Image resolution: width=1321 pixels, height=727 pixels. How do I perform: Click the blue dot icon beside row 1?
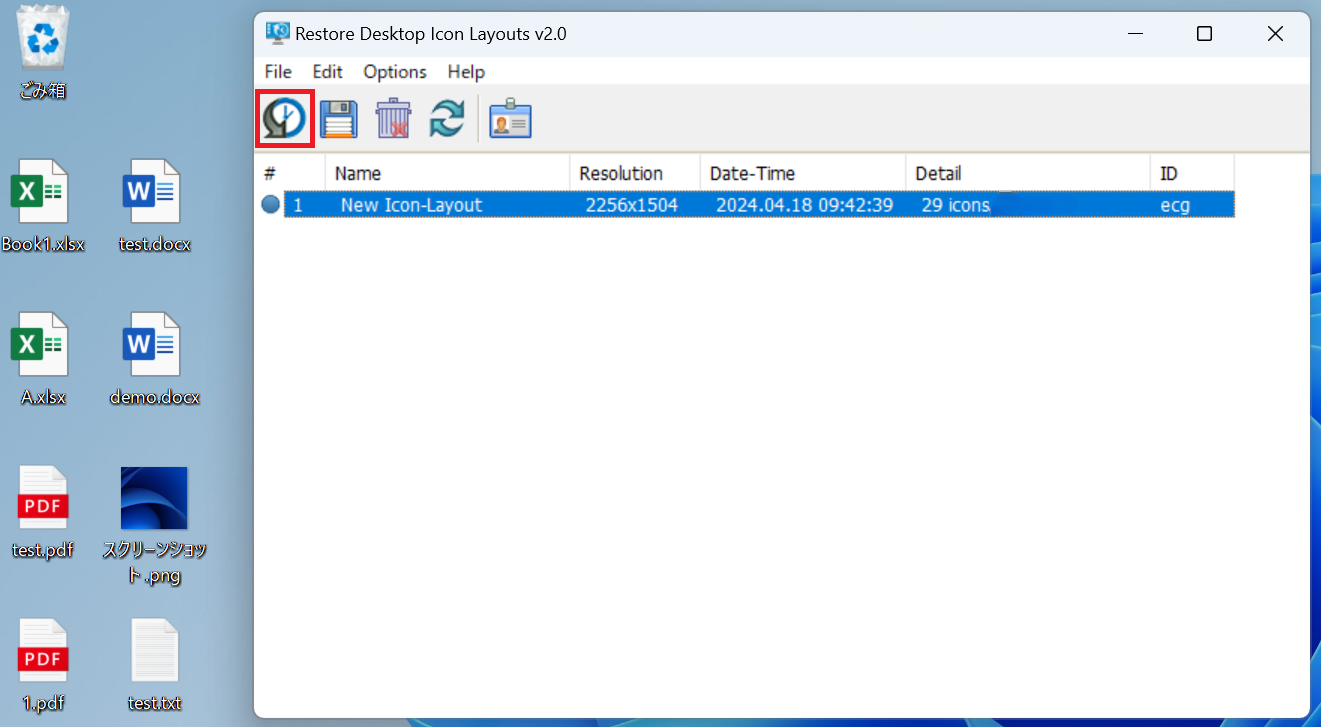pyautogui.click(x=270, y=205)
